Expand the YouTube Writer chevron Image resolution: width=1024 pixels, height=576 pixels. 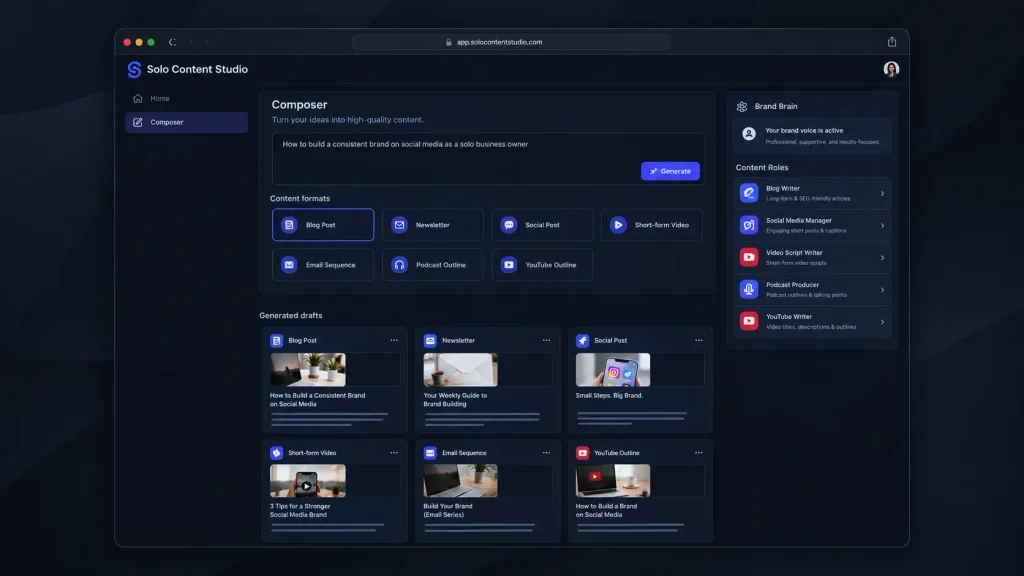pos(882,322)
